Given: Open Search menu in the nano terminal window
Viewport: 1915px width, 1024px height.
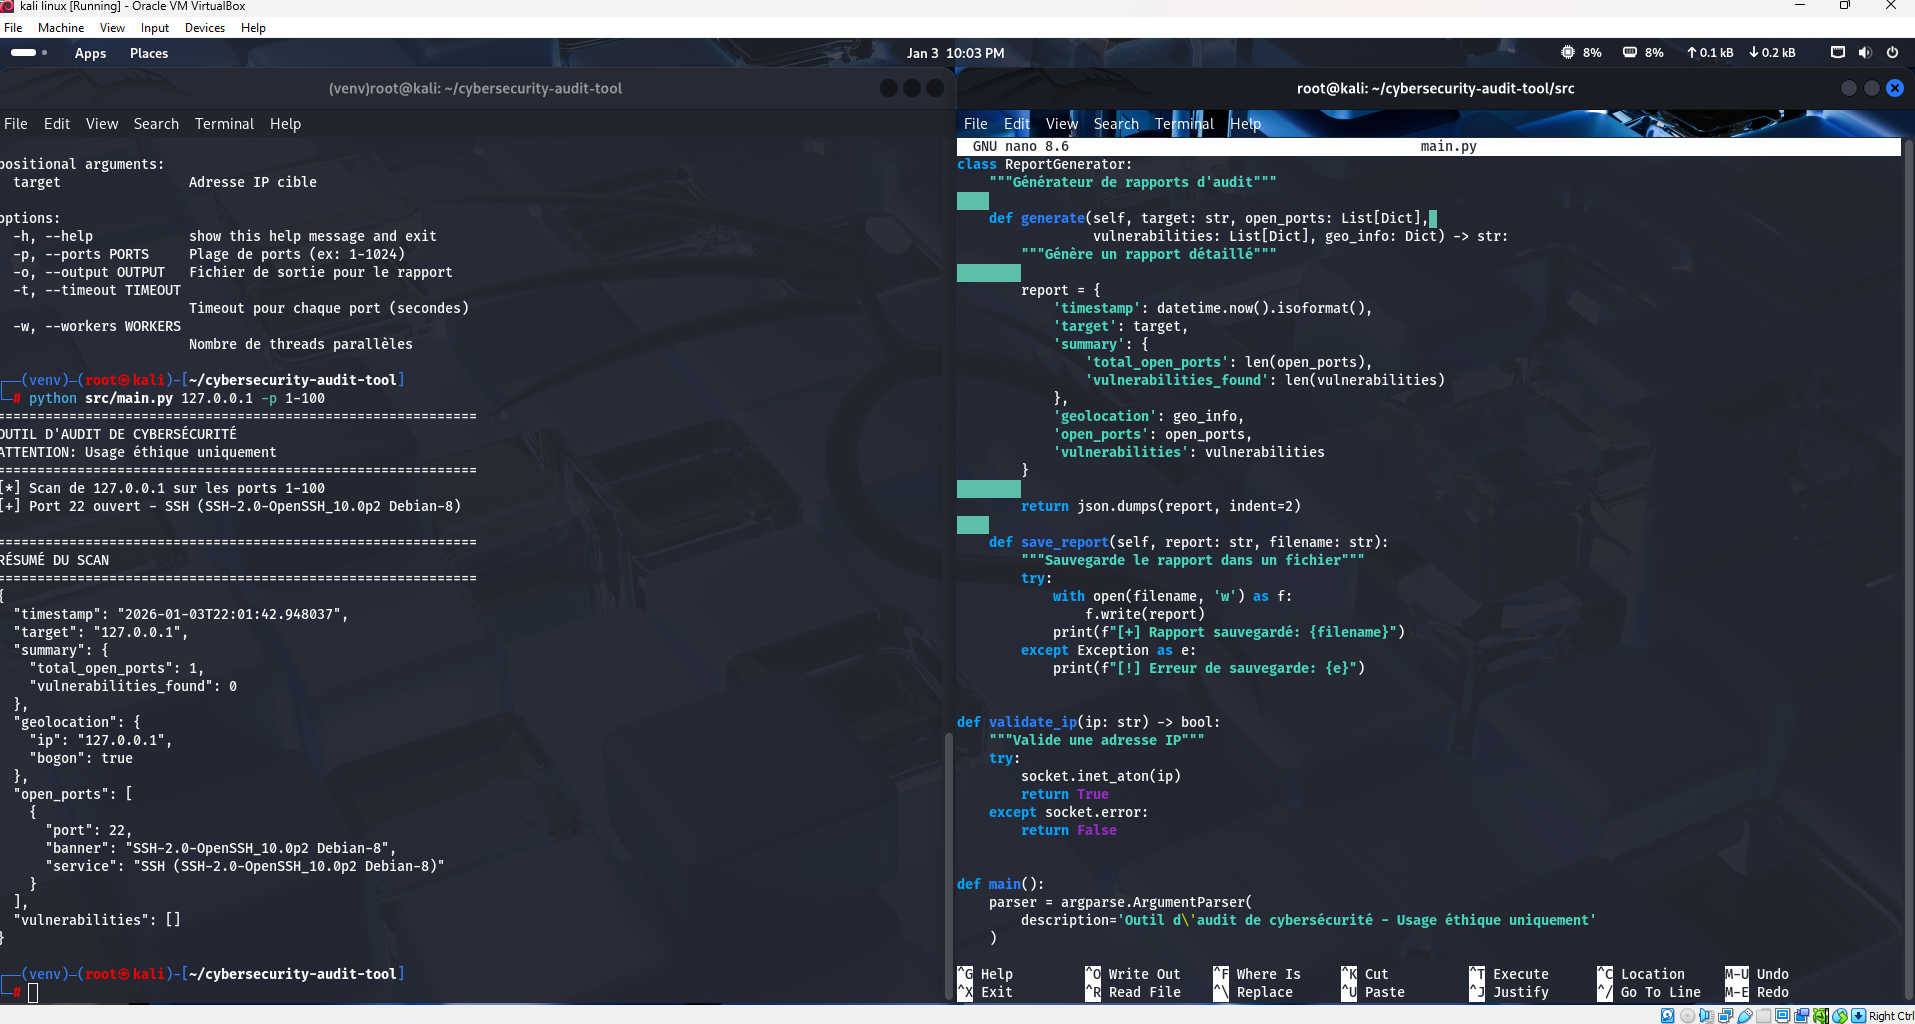Looking at the screenshot, I should coord(1116,124).
